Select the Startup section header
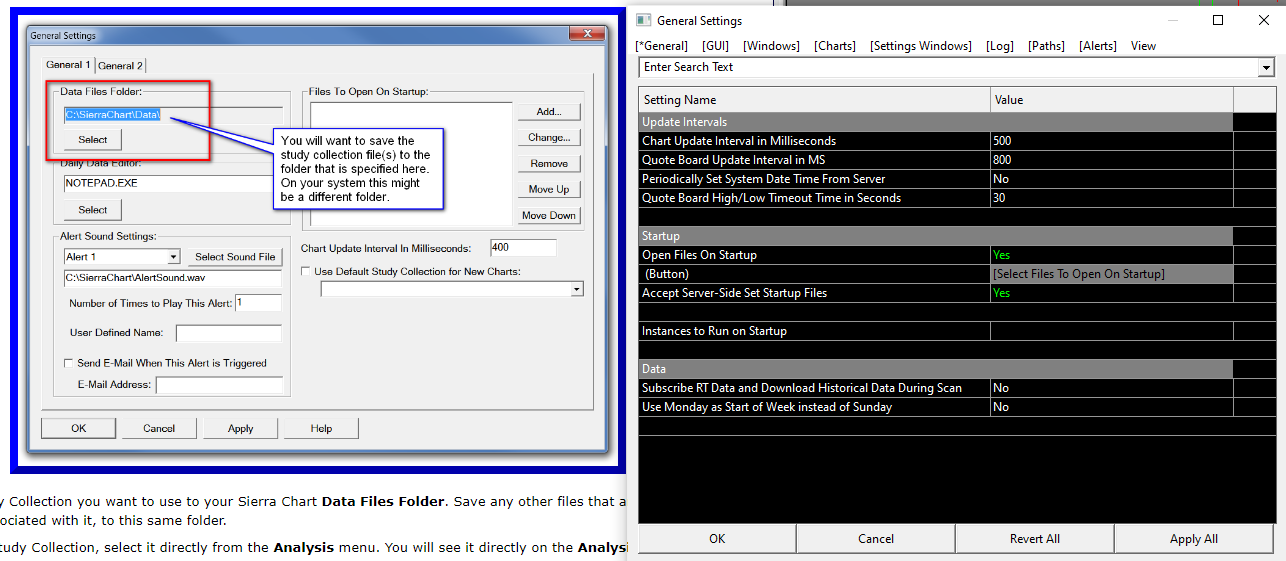Viewport: 1286px width, 561px height. [935, 236]
